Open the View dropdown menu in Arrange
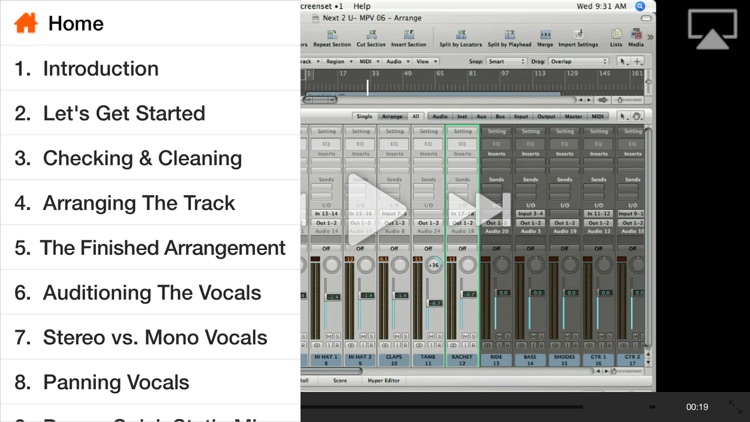This screenshot has width=750, height=422. 426,61
